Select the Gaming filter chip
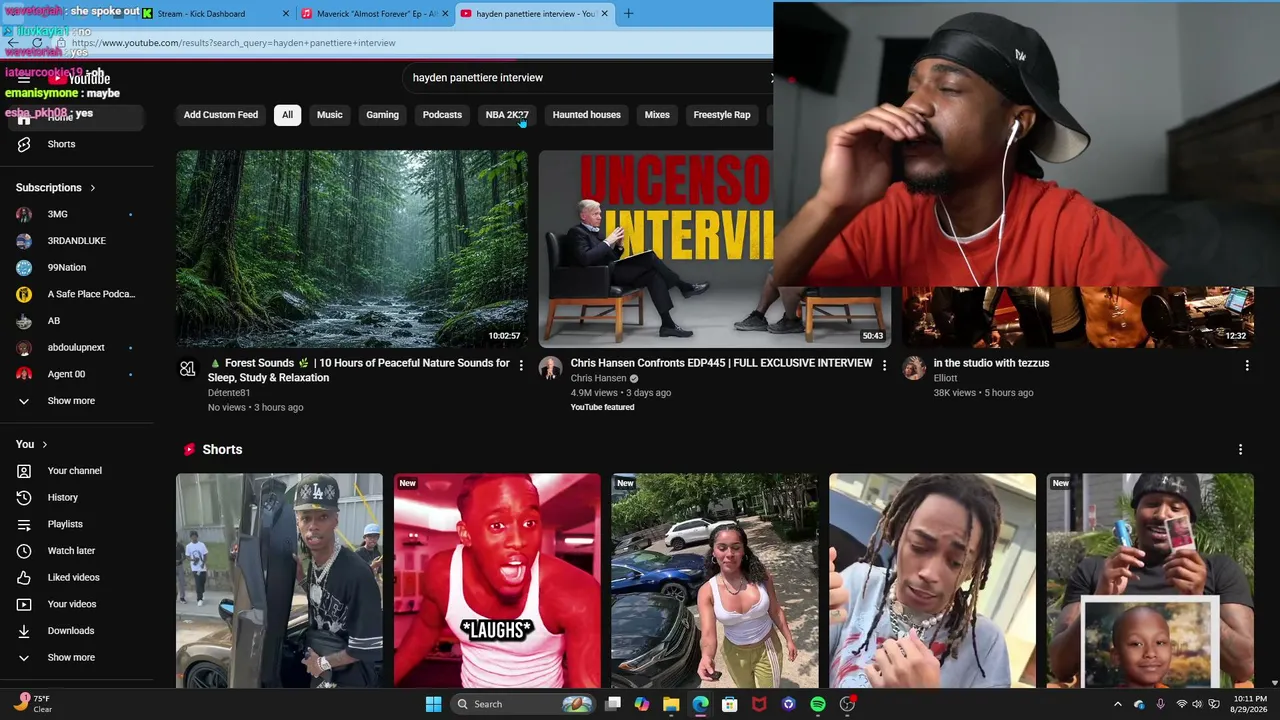This screenshot has height=720, width=1280. point(382,115)
